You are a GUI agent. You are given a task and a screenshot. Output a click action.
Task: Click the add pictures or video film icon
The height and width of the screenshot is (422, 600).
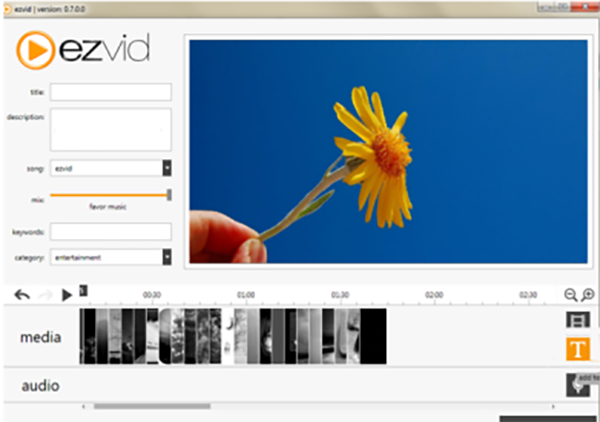coord(578,320)
